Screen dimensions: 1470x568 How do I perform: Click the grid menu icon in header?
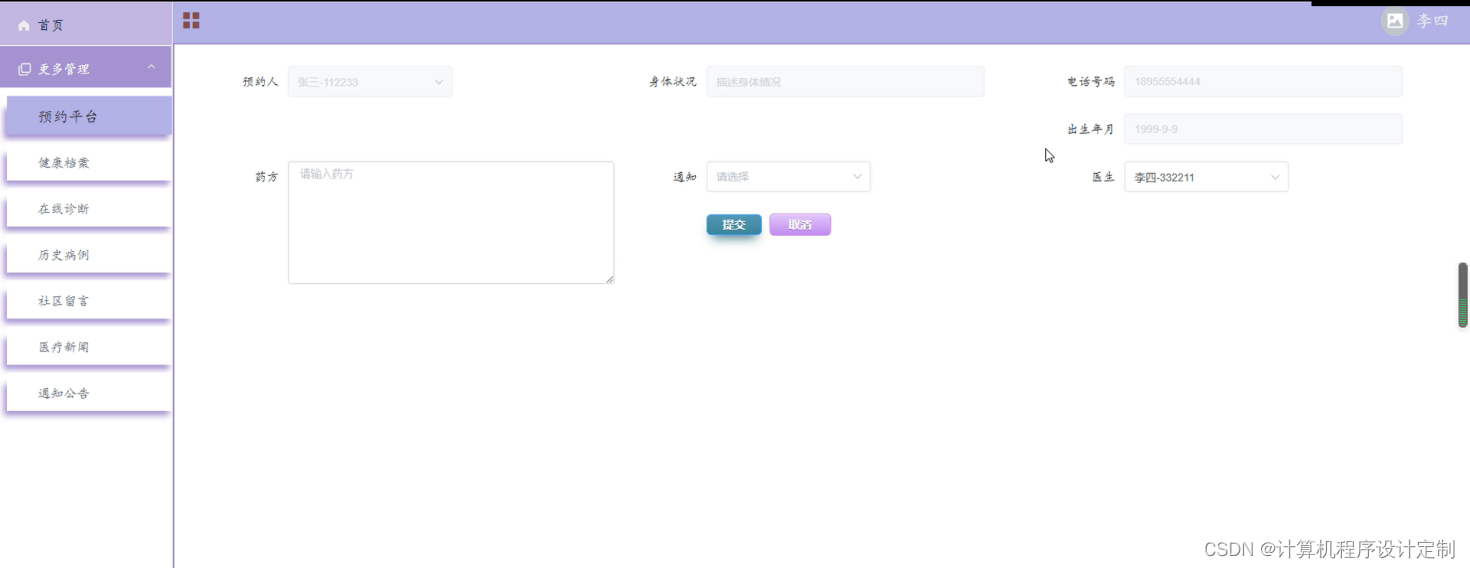pyautogui.click(x=191, y=20)
